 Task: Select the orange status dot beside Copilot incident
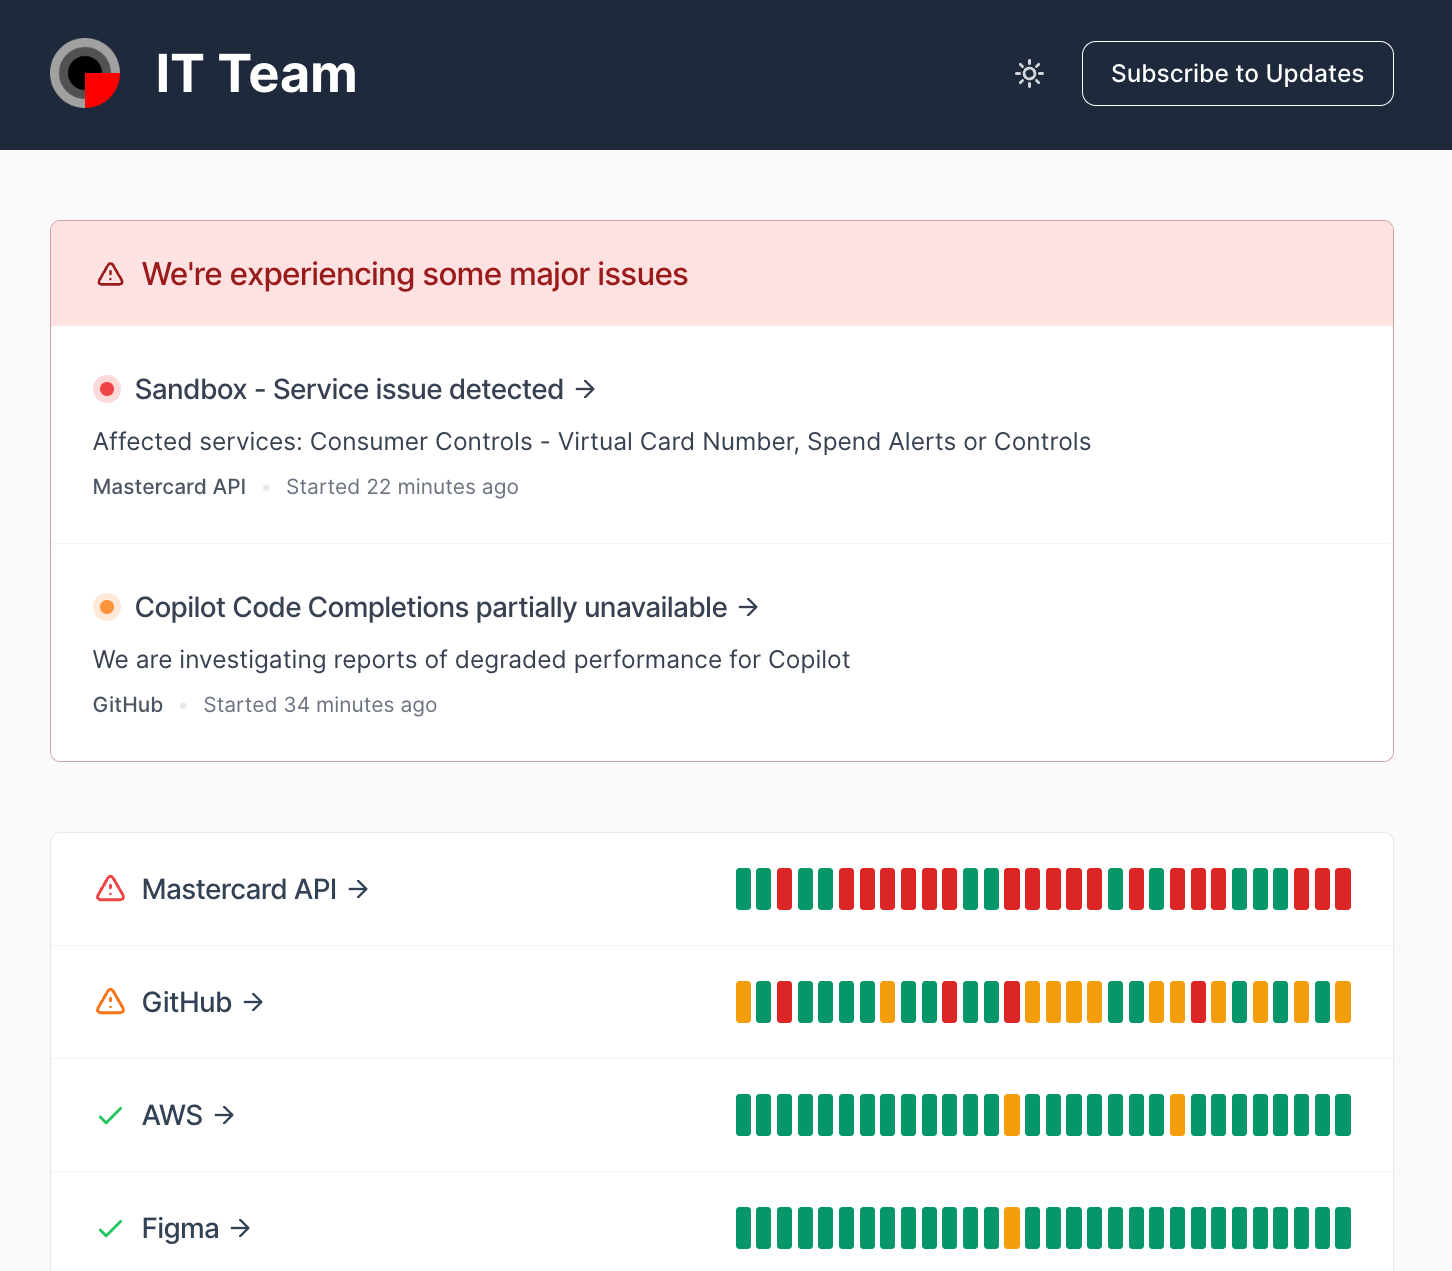click(107, 607)
